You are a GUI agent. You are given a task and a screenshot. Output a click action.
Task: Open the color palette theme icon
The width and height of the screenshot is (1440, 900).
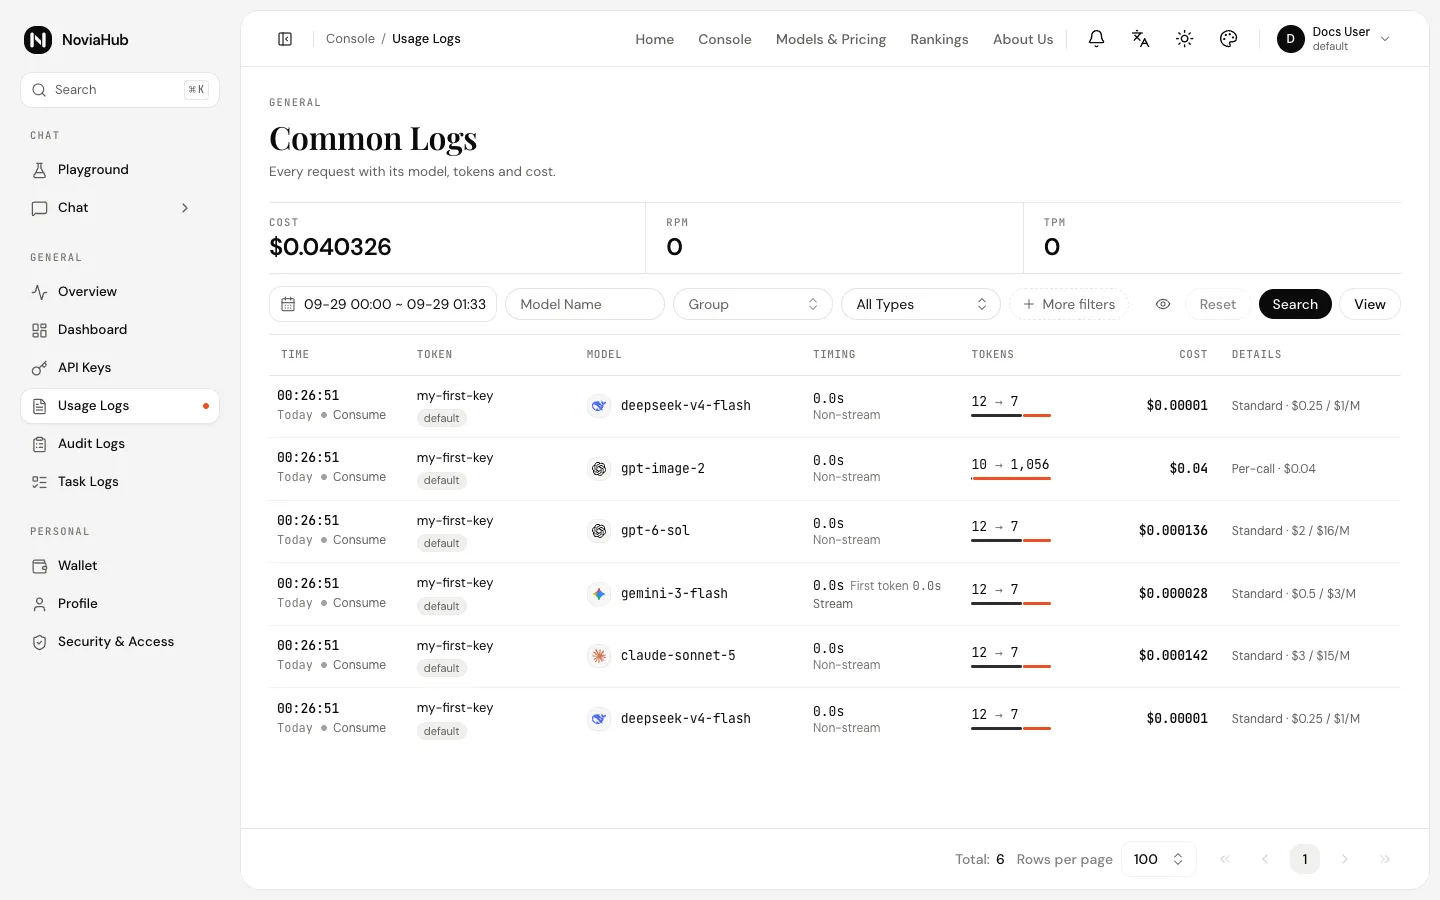(1228, 39)
